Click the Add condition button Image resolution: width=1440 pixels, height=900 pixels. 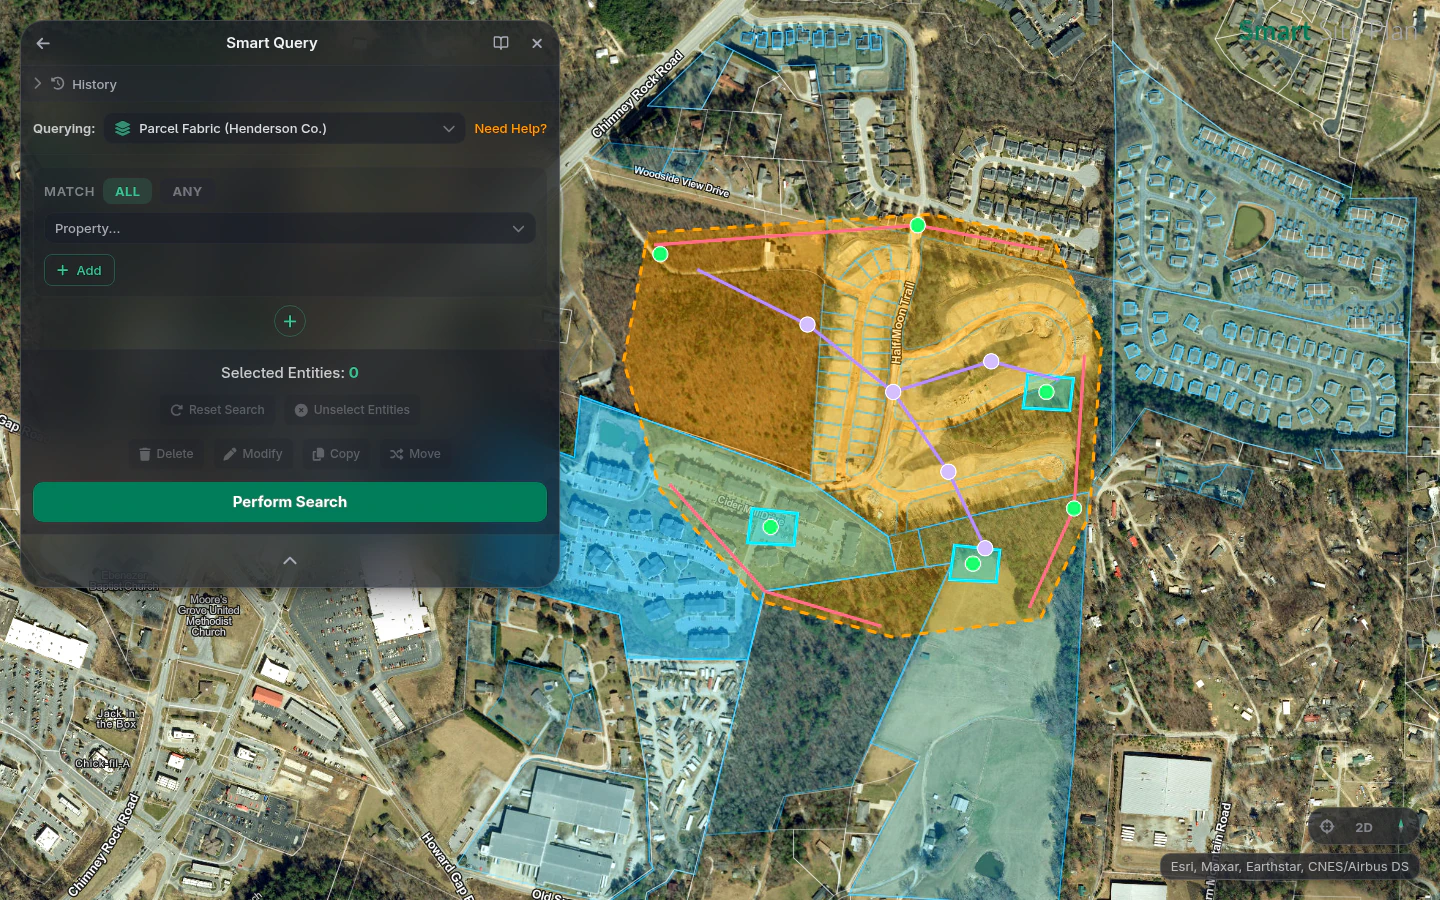click(79, 270)
